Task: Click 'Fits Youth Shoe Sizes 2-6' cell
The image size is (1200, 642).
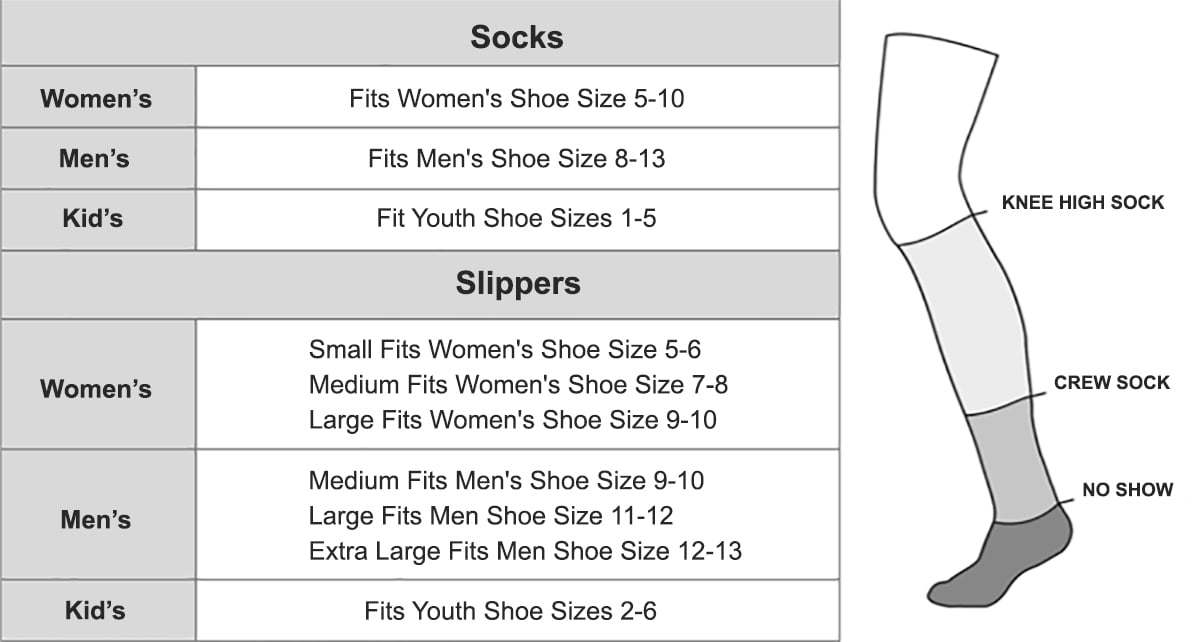Action: [x=511, y=611]
